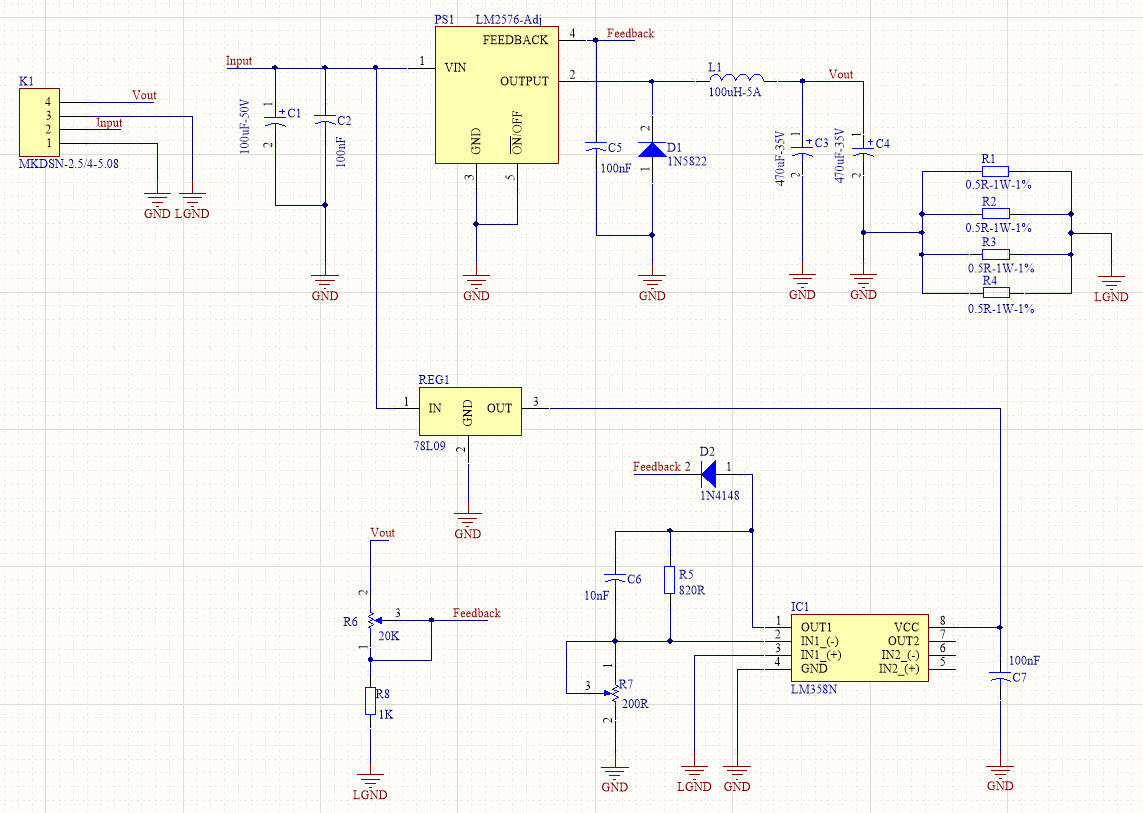The image size is (1143, 813).
Task: Click the GND symbol below trimmer R7
Action: coord(615,778)
